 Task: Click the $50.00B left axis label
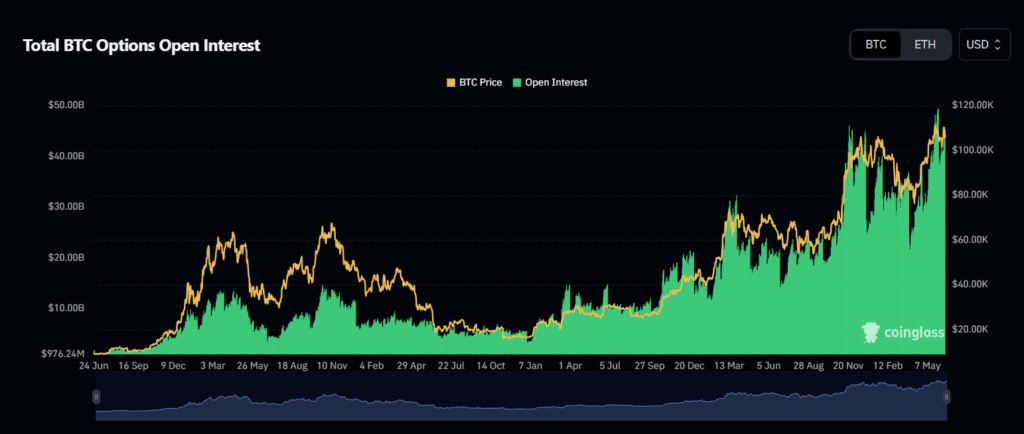[x=66, y=105]
